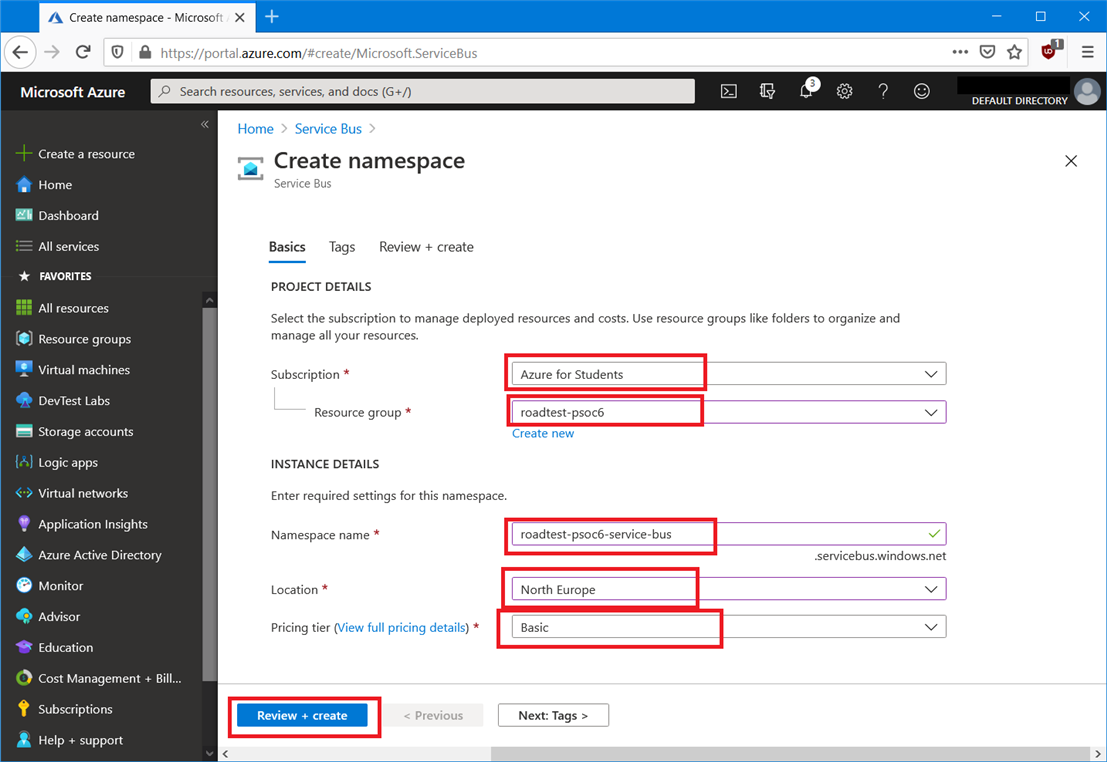Open the feedback smiley icon
The image size is (1107, 762).
[x=921, y=91]
